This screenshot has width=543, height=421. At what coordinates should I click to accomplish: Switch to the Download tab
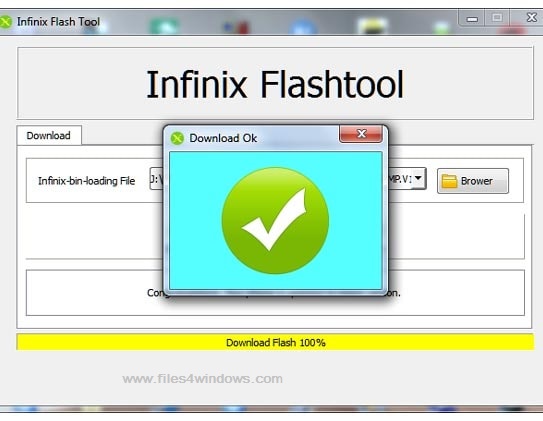(x=49, y=135)
